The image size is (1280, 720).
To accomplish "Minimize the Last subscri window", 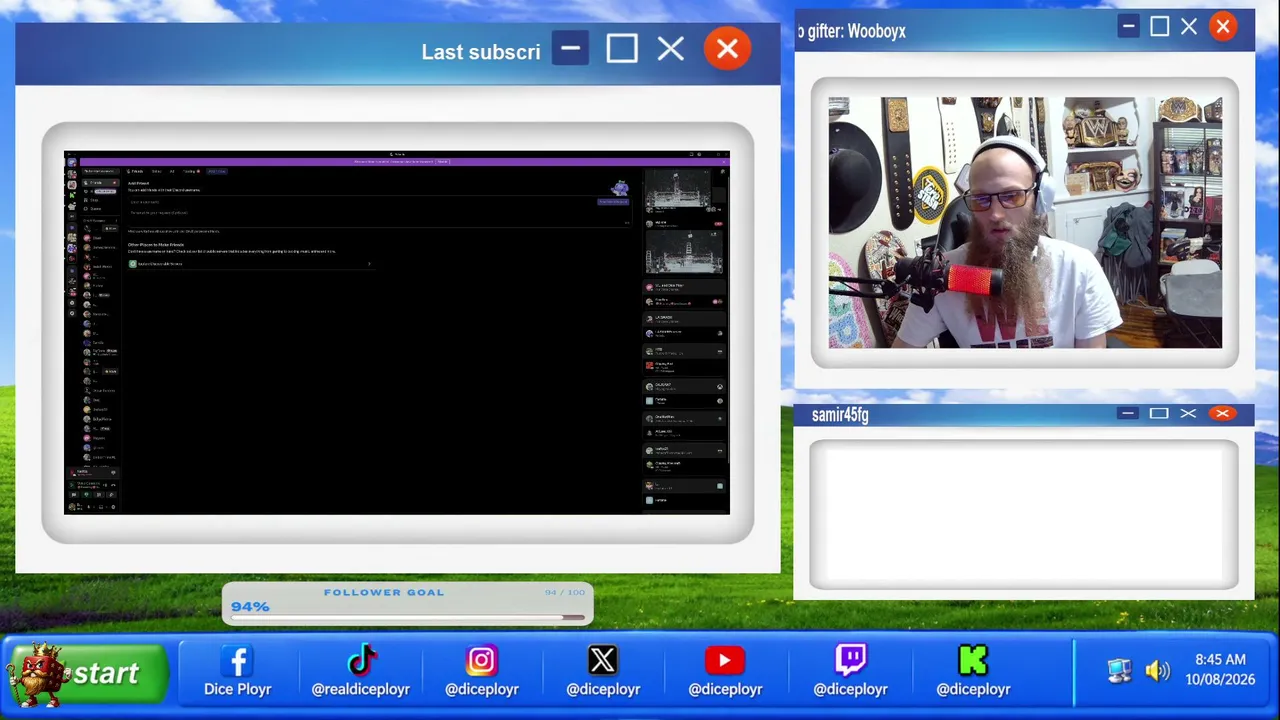I will tap(570, 49).
